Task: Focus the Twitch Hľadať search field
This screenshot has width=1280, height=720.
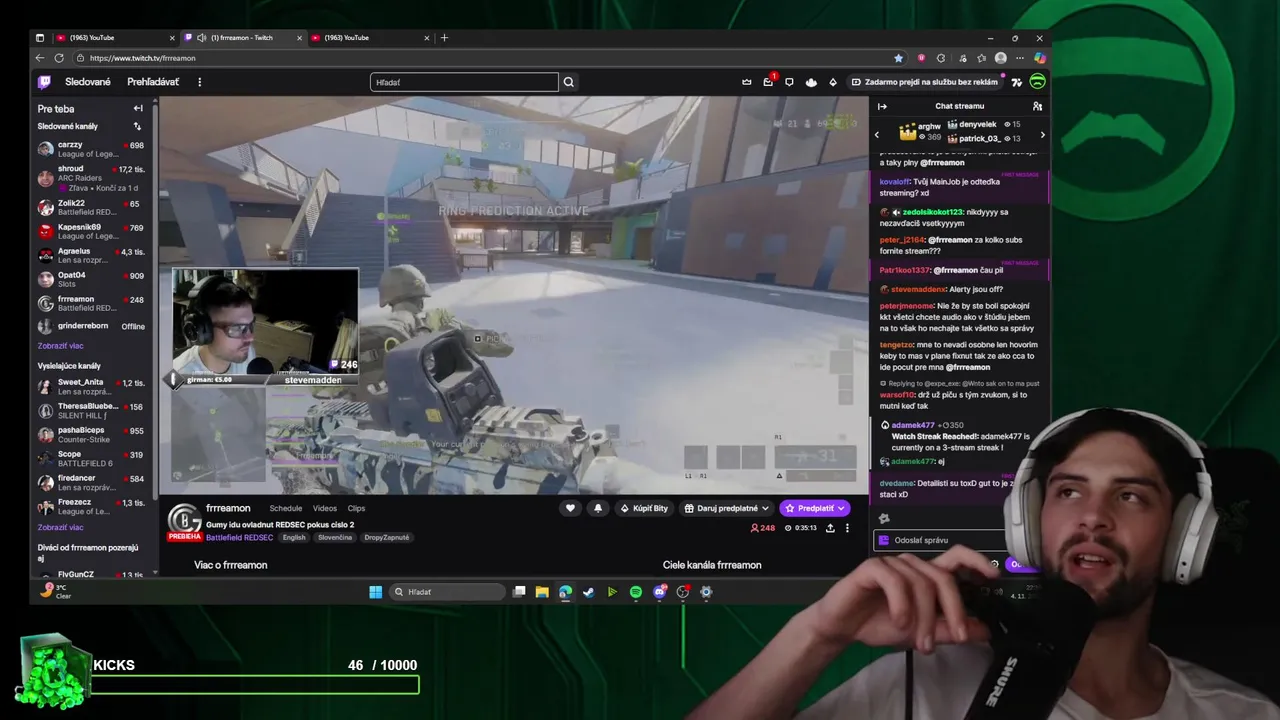Action: tap(464, 82)
